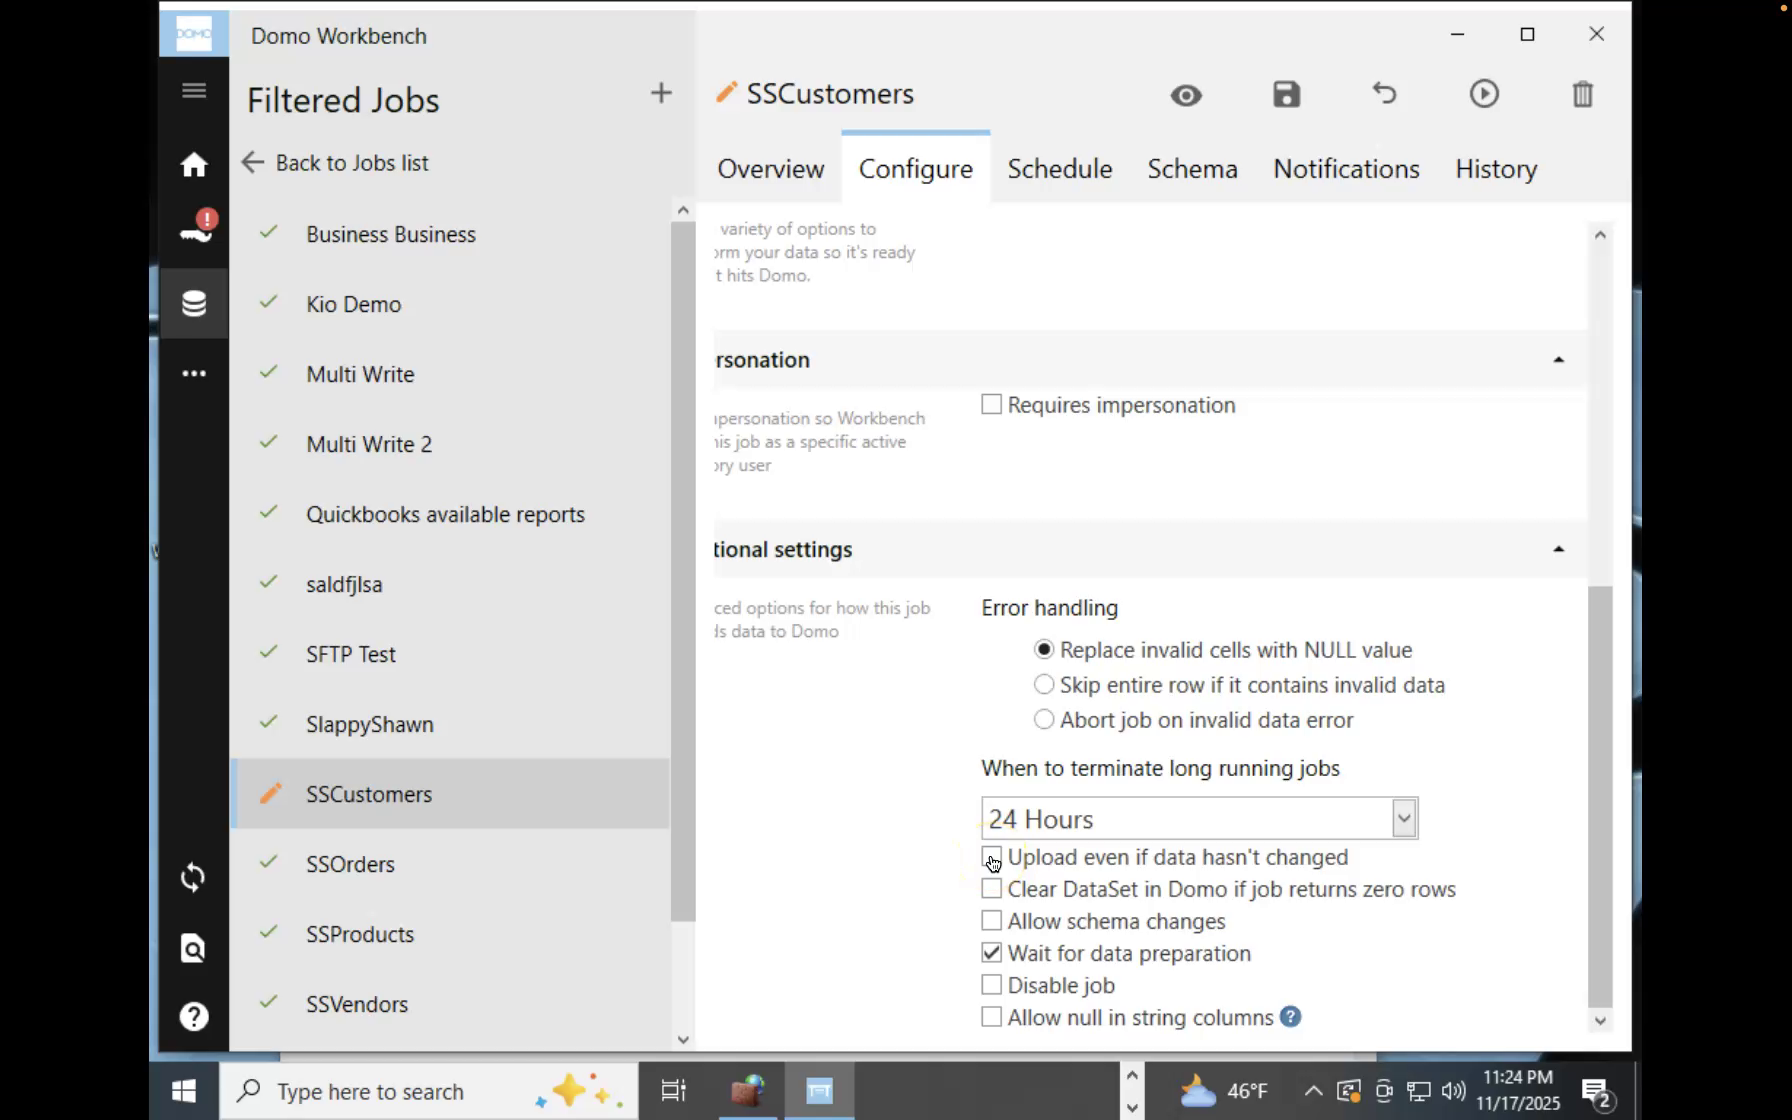Preview the job with the eye icon

[x=1185, y=95]
